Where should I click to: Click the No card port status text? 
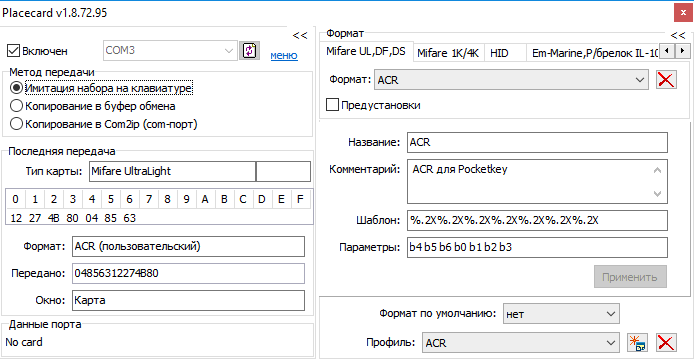[x=24, y=342]
